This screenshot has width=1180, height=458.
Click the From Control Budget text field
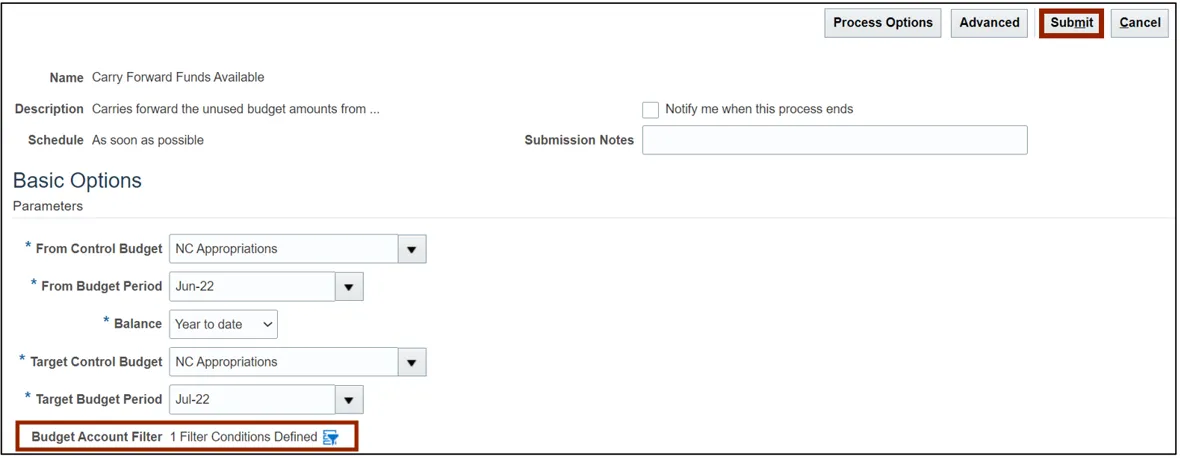click(x=284, y=249)
